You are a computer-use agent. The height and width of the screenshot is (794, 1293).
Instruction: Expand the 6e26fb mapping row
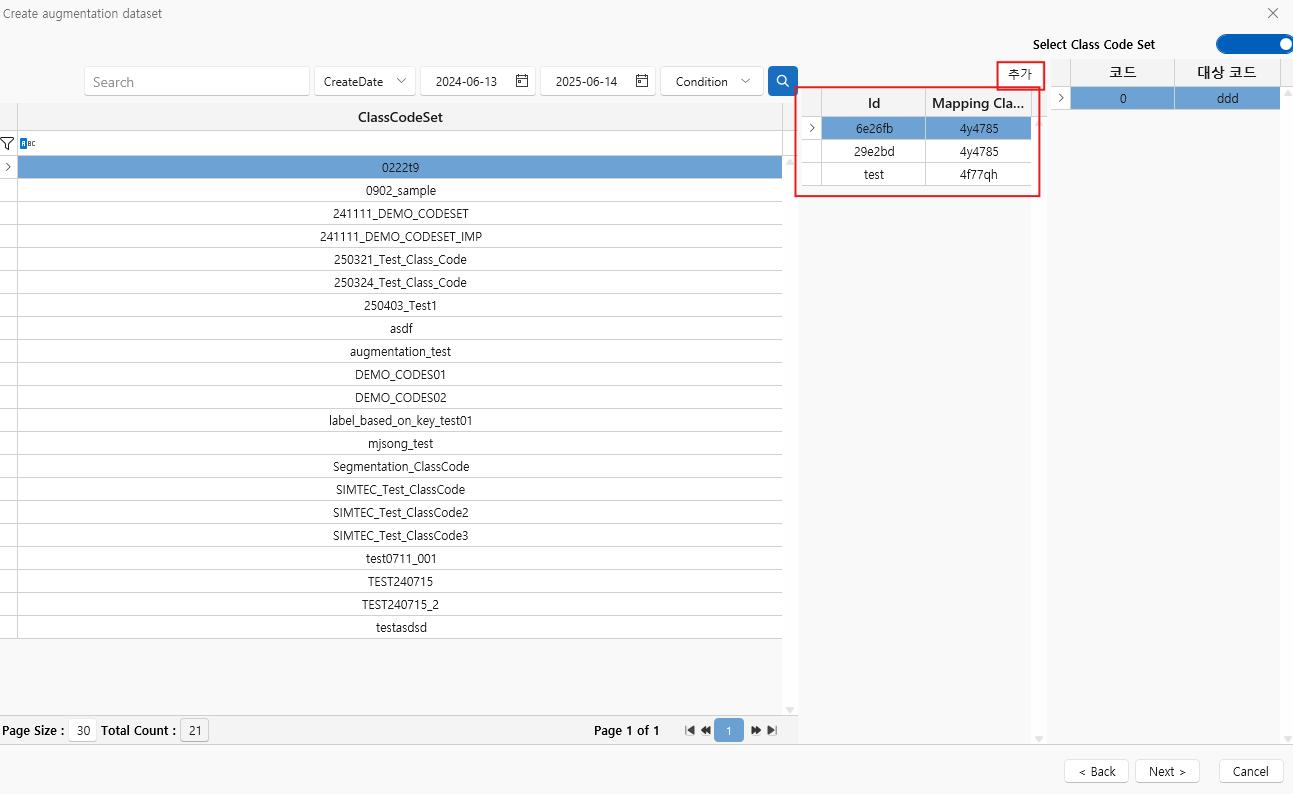pos(811,128)
